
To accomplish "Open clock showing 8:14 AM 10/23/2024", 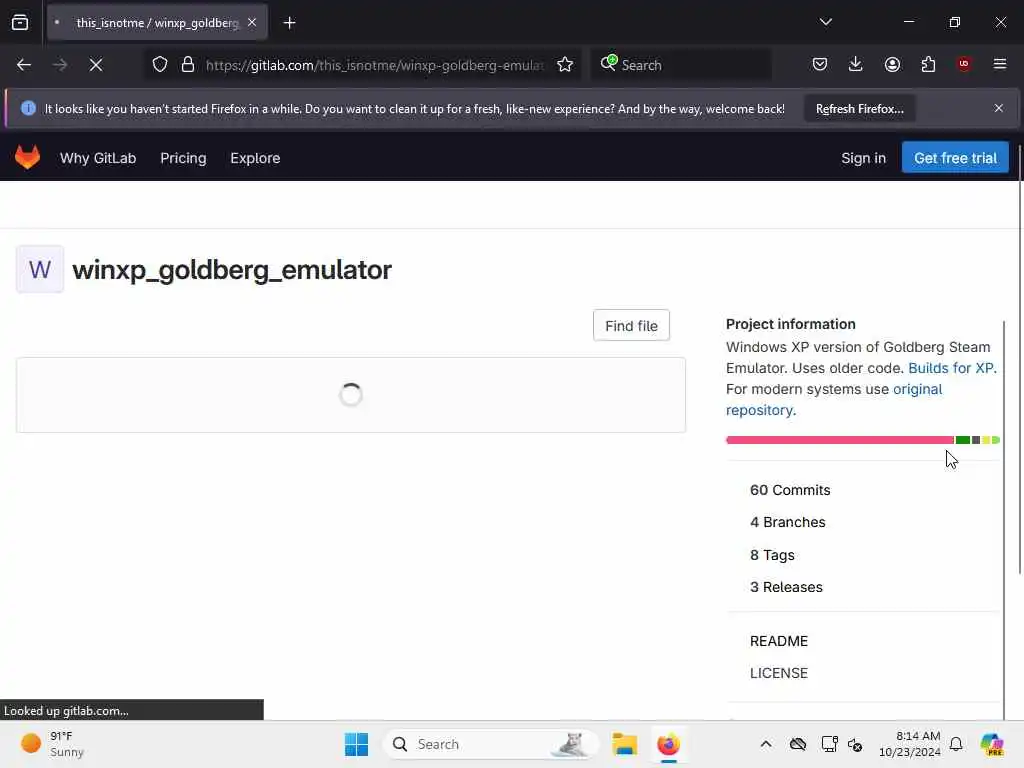I will tap(909, 744).
